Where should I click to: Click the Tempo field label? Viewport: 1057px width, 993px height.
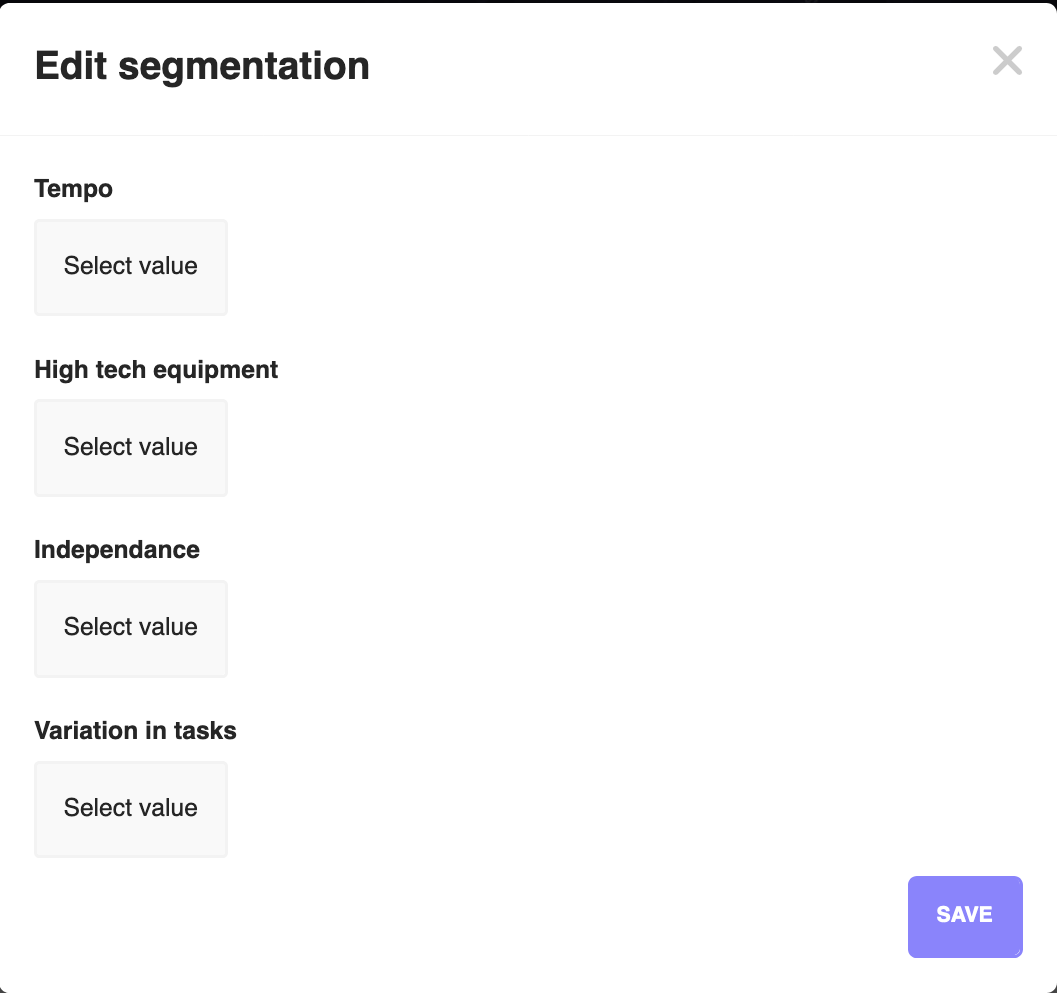point(73,189)
